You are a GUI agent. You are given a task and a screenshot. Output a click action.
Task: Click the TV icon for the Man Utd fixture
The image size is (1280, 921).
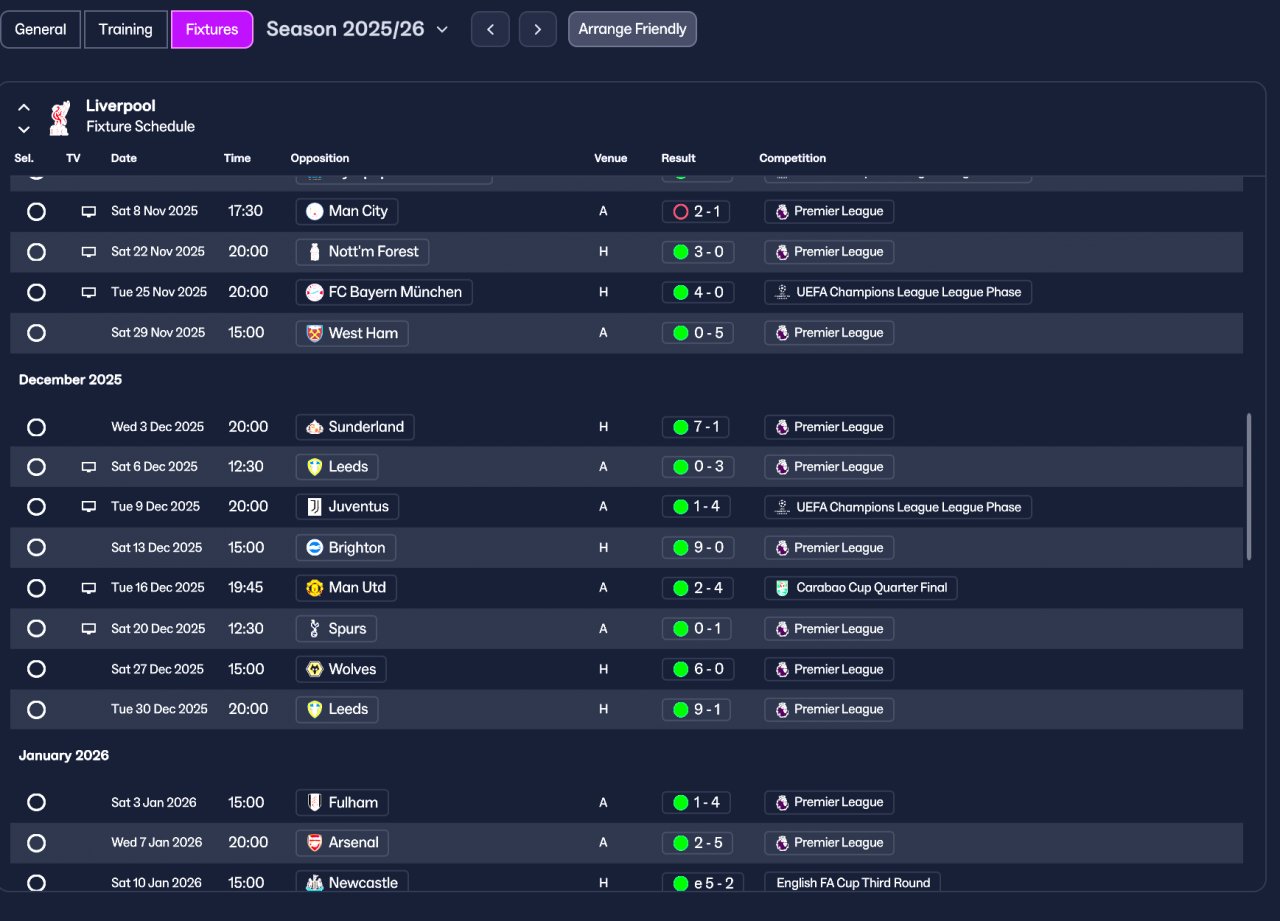89,588
